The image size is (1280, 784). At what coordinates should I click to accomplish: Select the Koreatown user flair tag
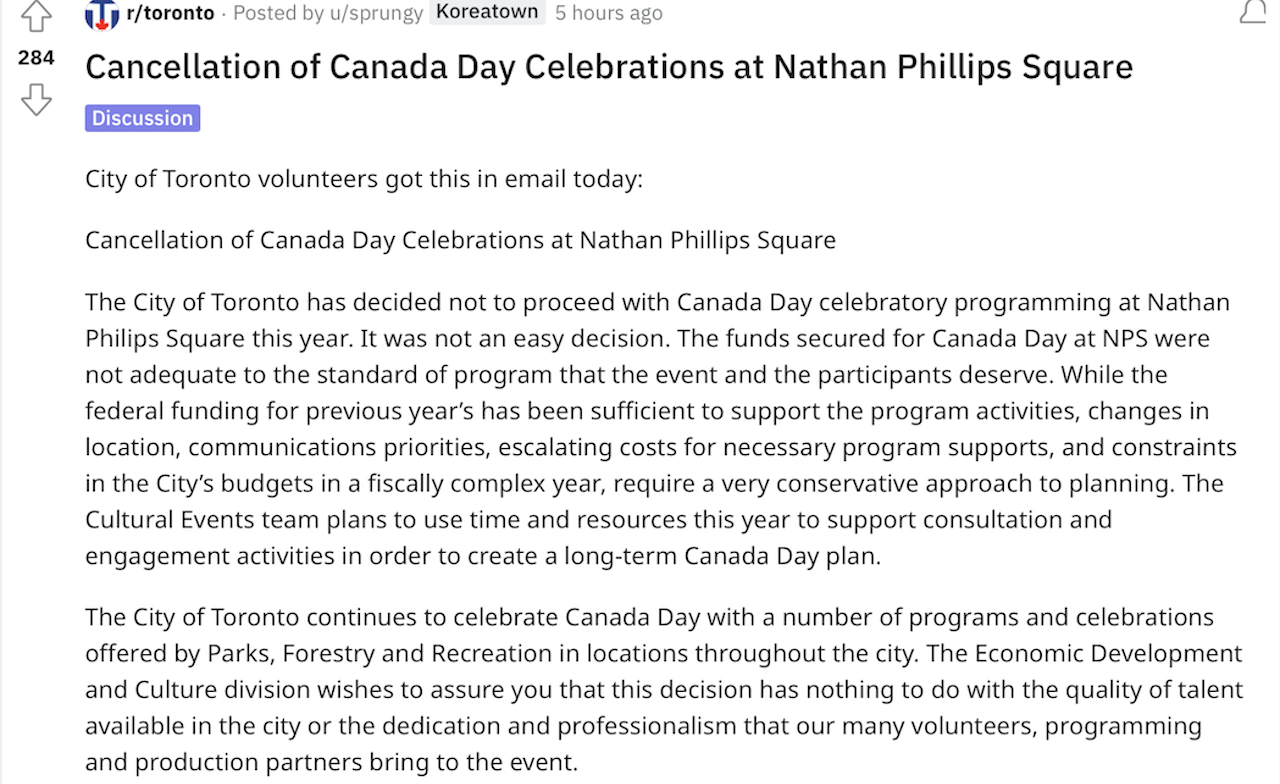click(487, 12)
